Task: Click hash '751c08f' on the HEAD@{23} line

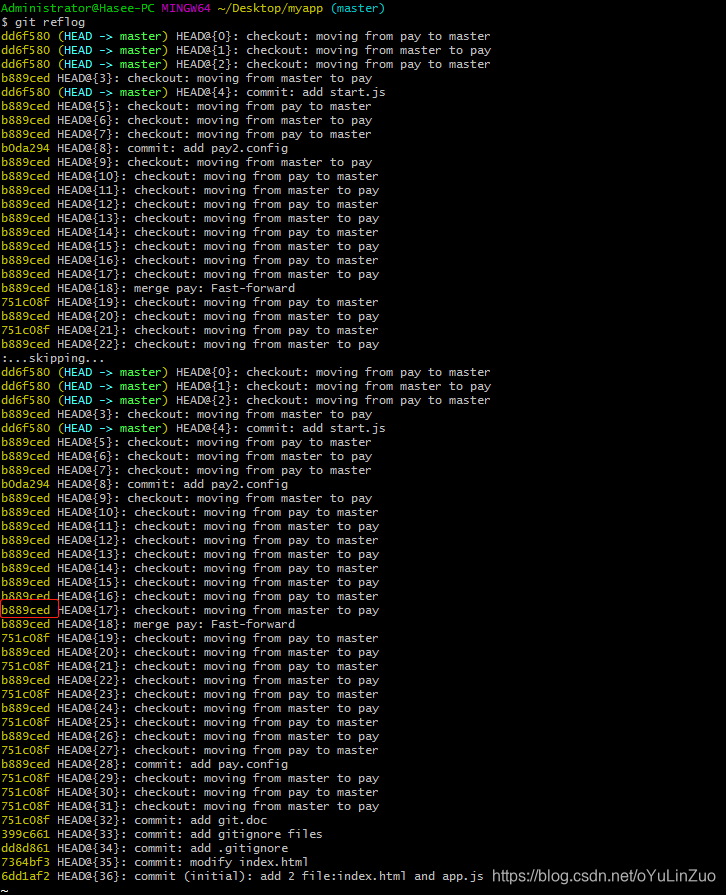Action: 25,694
